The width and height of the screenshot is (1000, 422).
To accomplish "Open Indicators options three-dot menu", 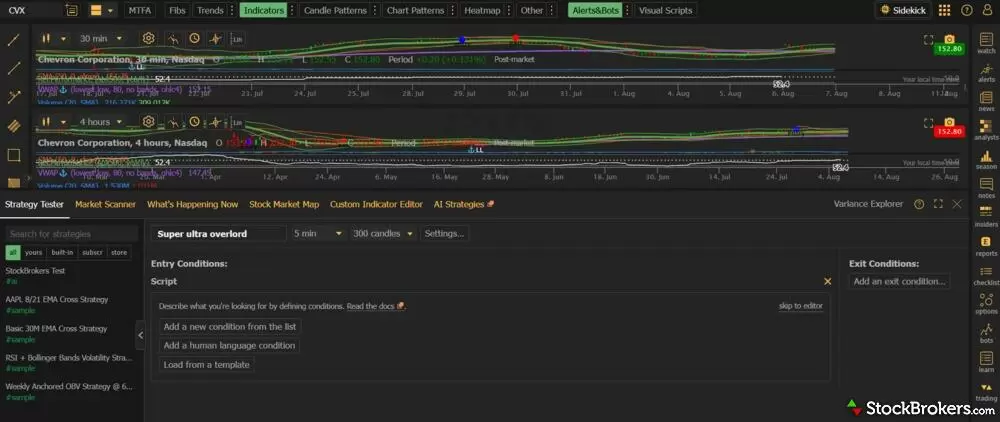I will coord(292,10).
